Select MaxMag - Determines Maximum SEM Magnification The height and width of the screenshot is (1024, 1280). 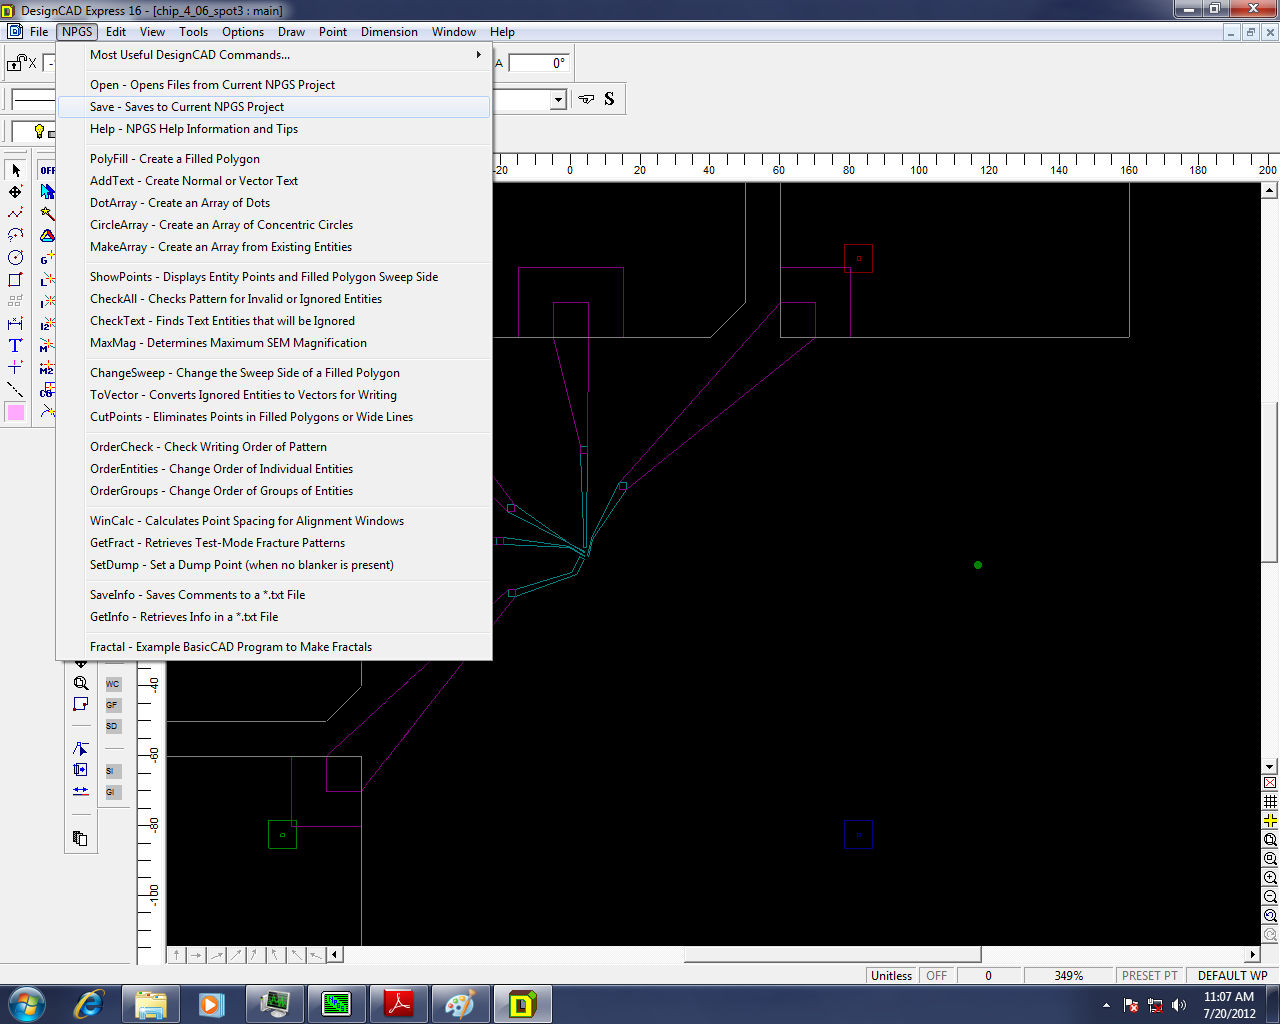(275, 343)
